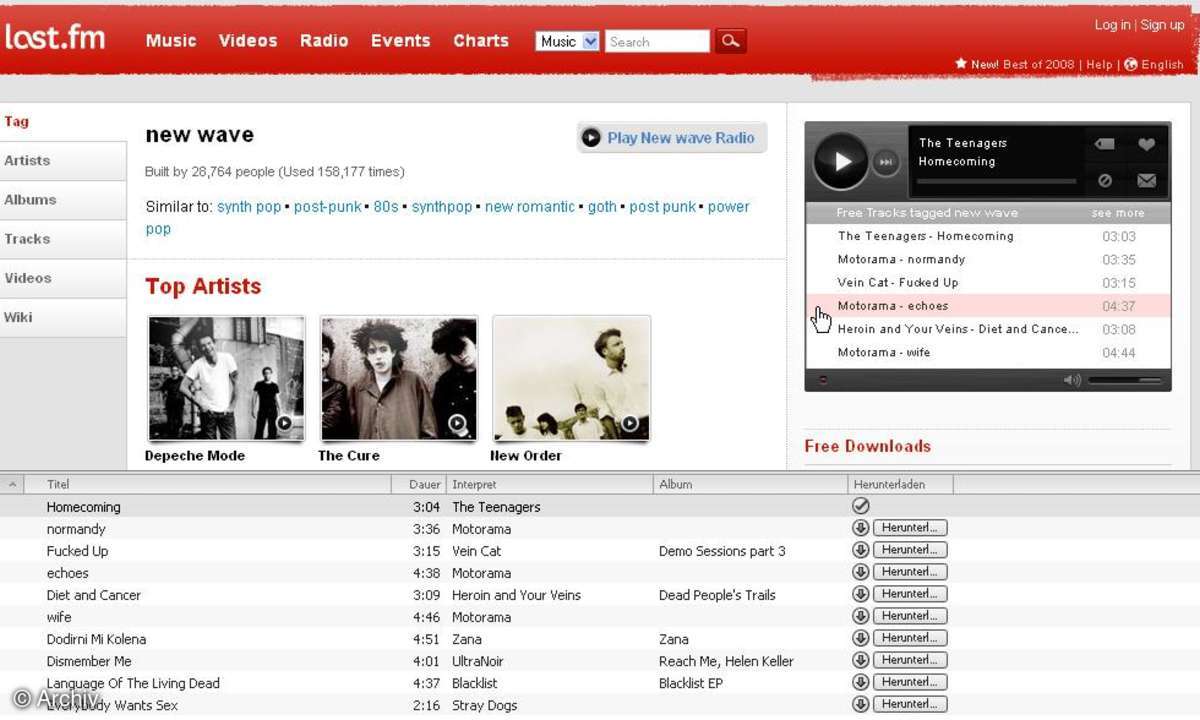Click the play icon on Depeche Mode thumbnail
The height and width of the screenshot is (720, 1200).
[284, 423]
